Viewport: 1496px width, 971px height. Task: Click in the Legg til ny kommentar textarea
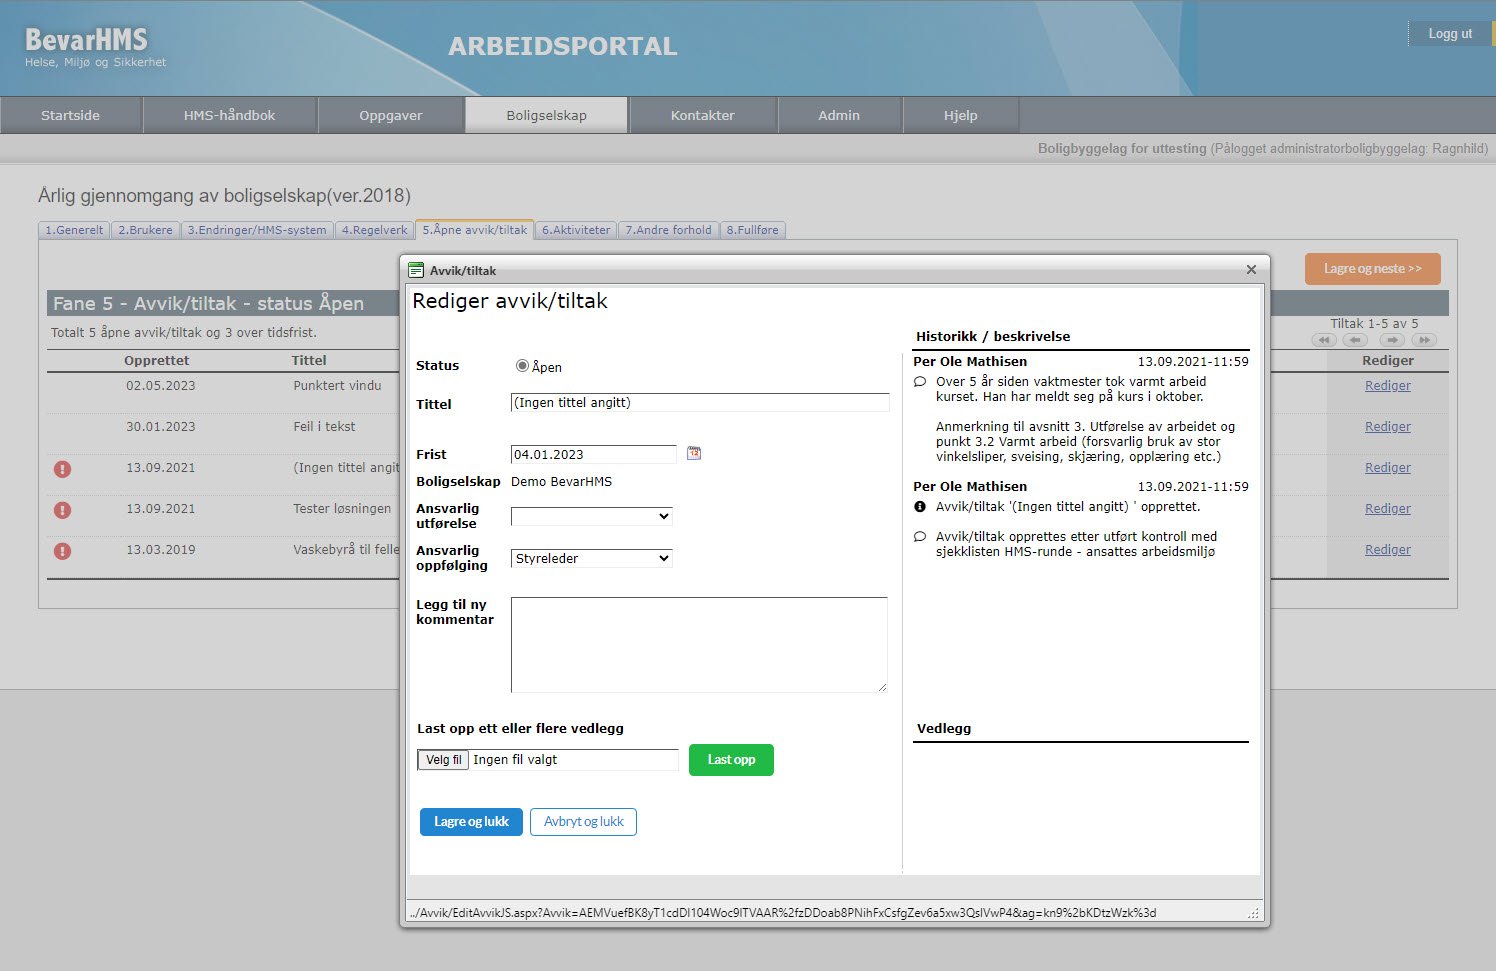pyautogui.click(x=698, y=644)
